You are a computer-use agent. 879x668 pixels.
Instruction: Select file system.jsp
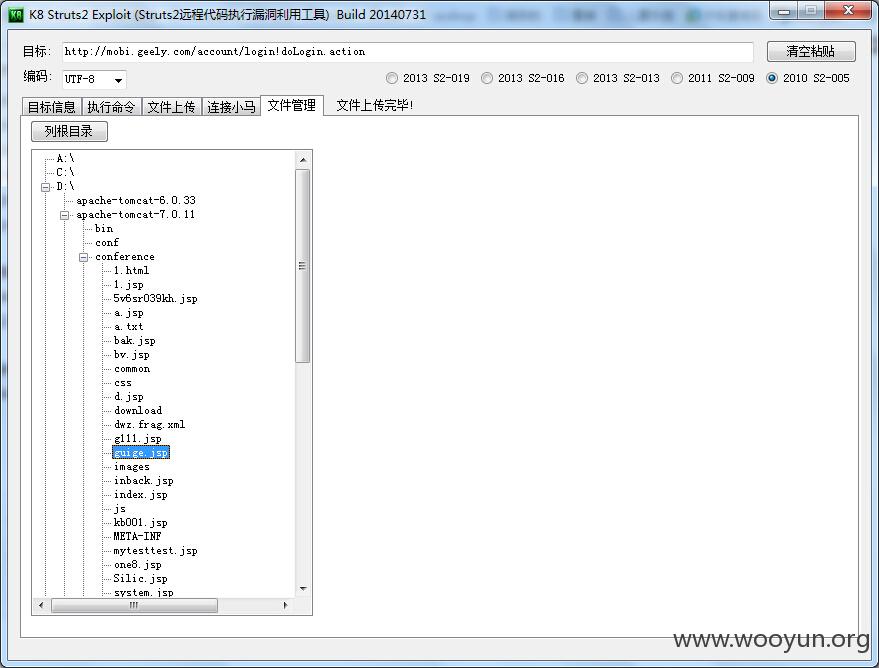[x=144, y=592]
